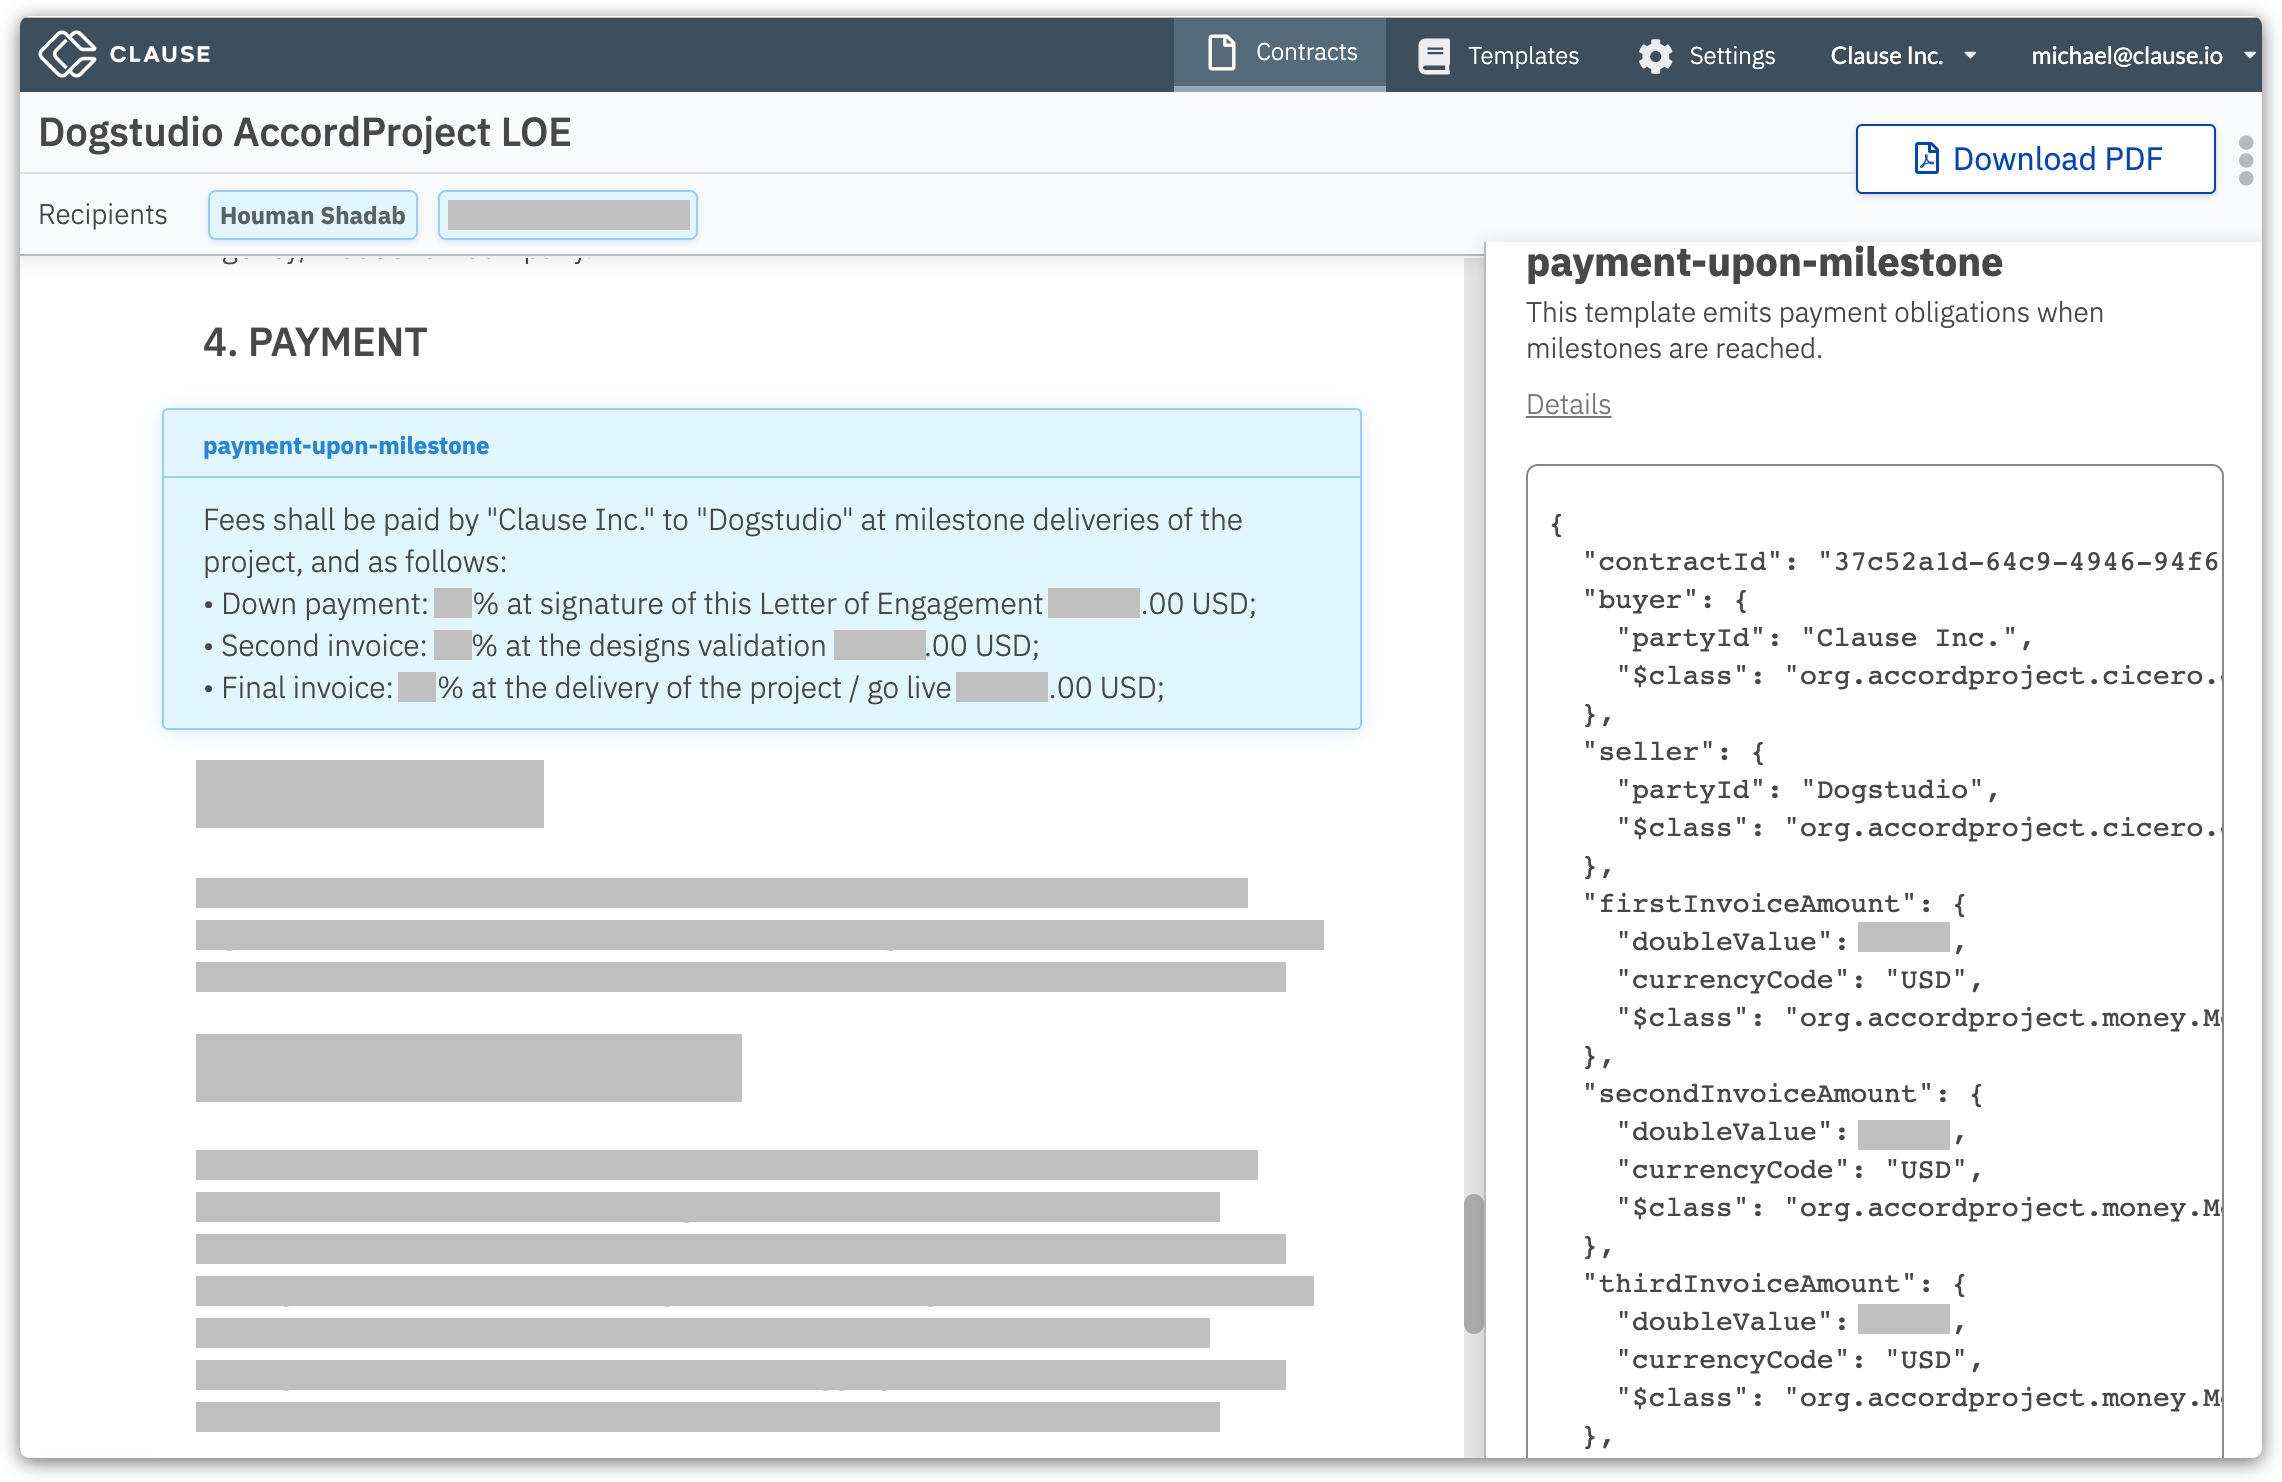
Task: Click the payment-upon-milestone clause header
Action: (x=346, y=446)
